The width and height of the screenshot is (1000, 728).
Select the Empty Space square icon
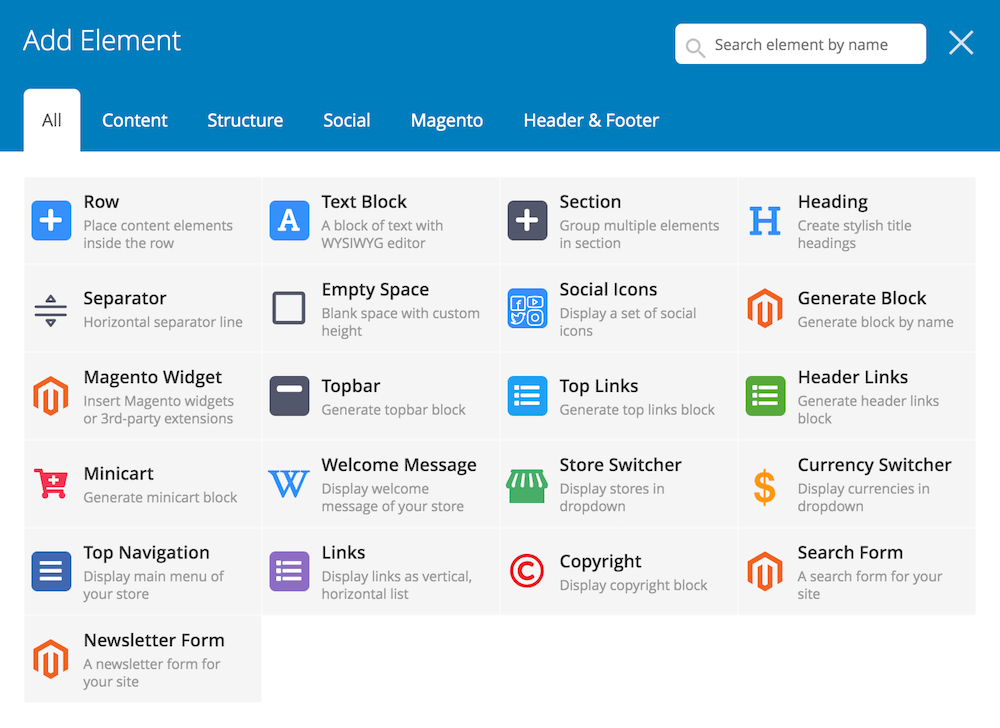pyautogui.click(x=289, y=308)
